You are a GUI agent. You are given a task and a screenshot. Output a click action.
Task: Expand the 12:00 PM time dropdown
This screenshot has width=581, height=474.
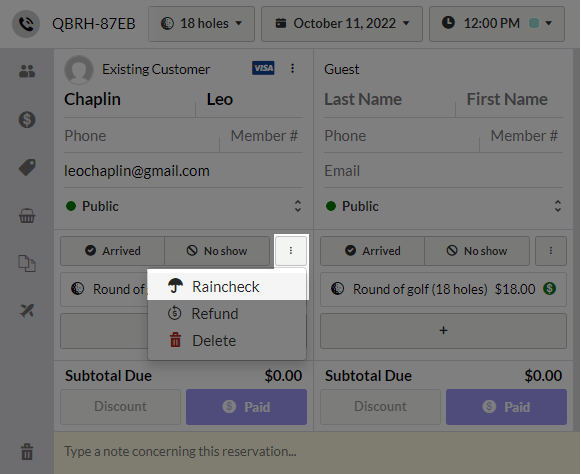pyautogui.click(x=497, y=24)
